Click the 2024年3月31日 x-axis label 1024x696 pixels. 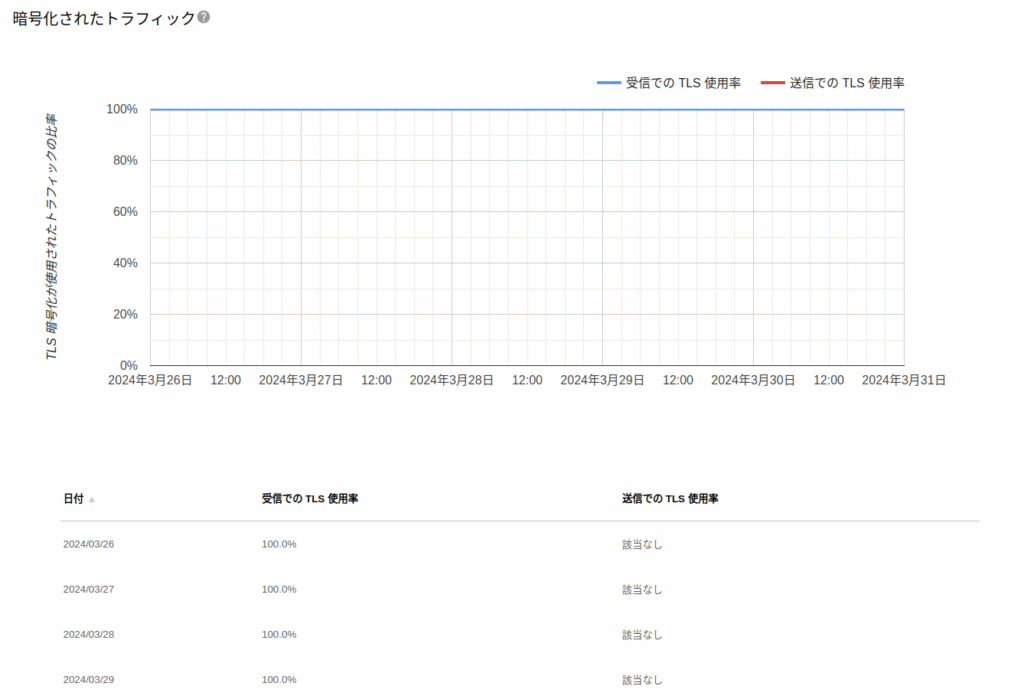(x=903, y=380)
